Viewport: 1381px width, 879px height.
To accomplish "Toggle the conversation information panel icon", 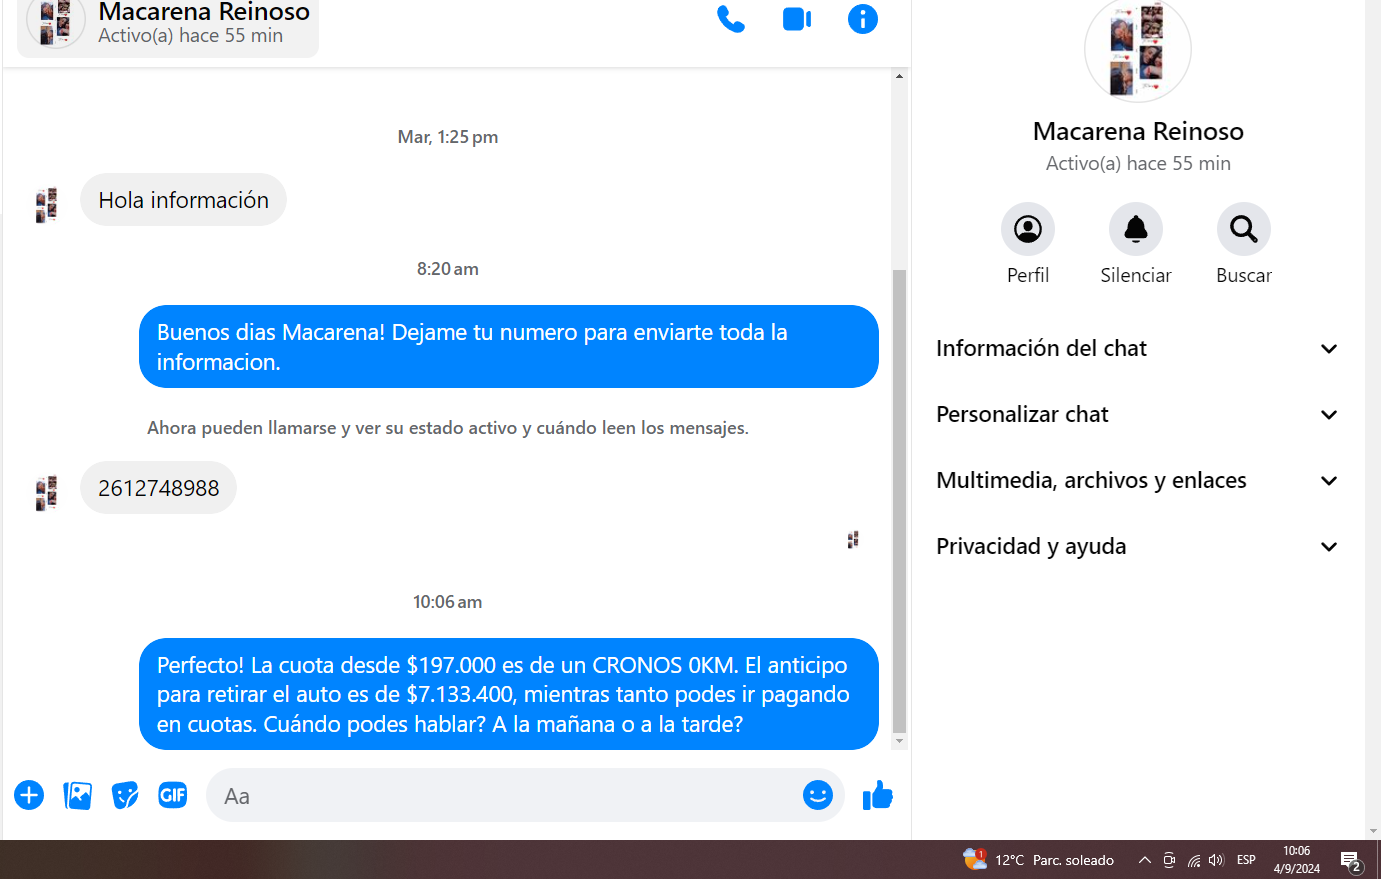I will (x=863, y=19).
